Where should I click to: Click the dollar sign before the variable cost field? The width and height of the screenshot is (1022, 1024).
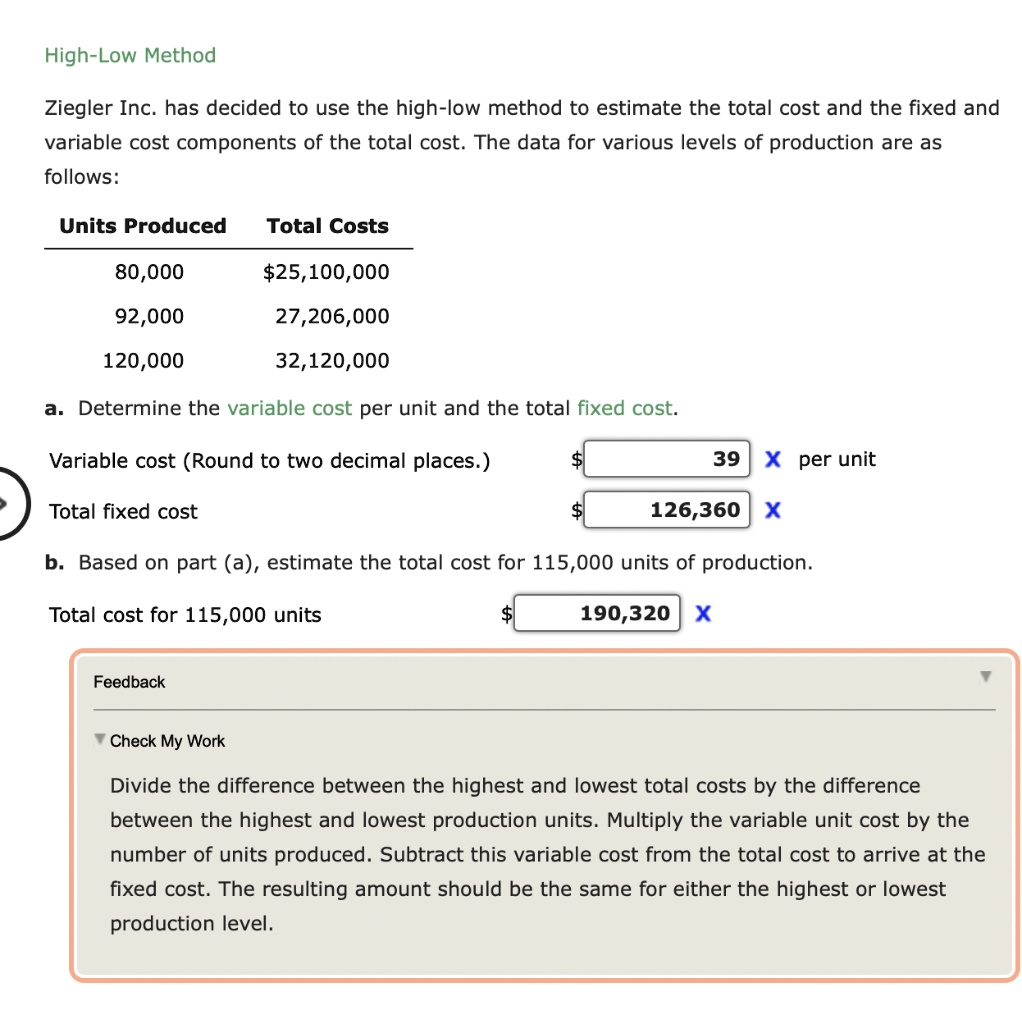[x=575, y=460]
